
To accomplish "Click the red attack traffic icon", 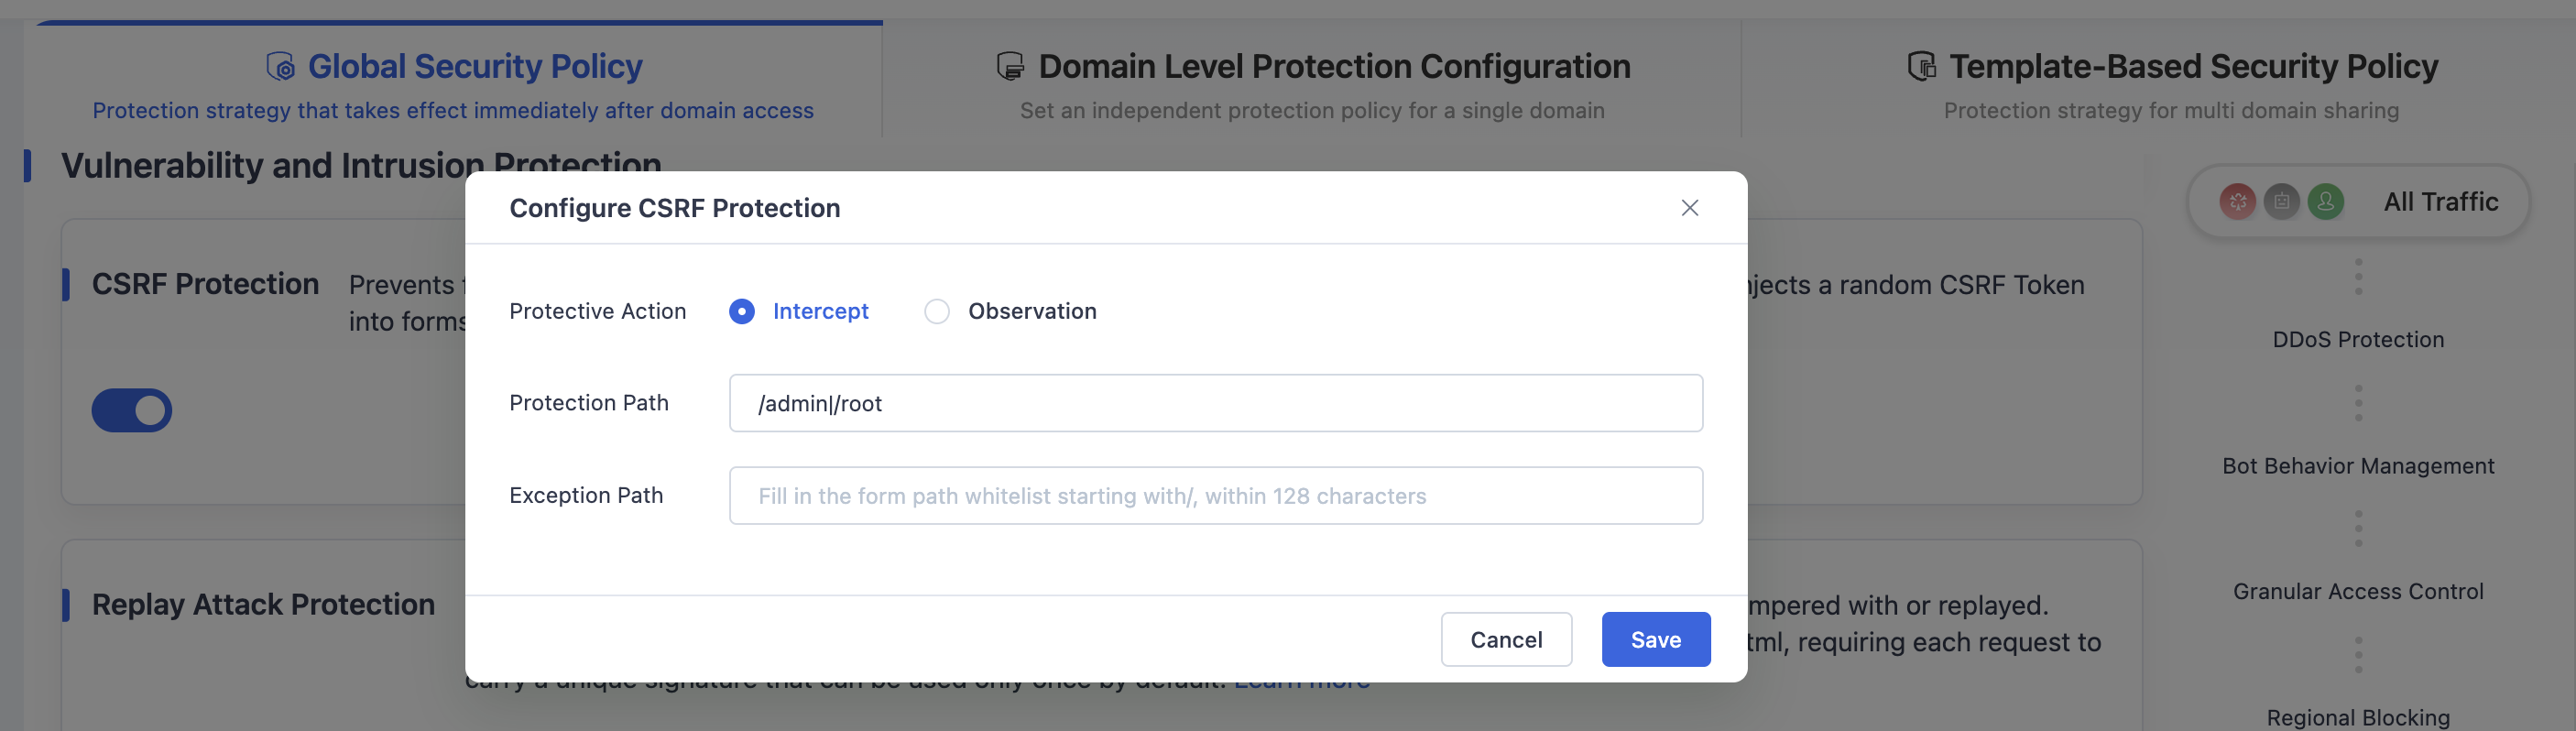I will pyautogui.click(x=2237, y=202).
